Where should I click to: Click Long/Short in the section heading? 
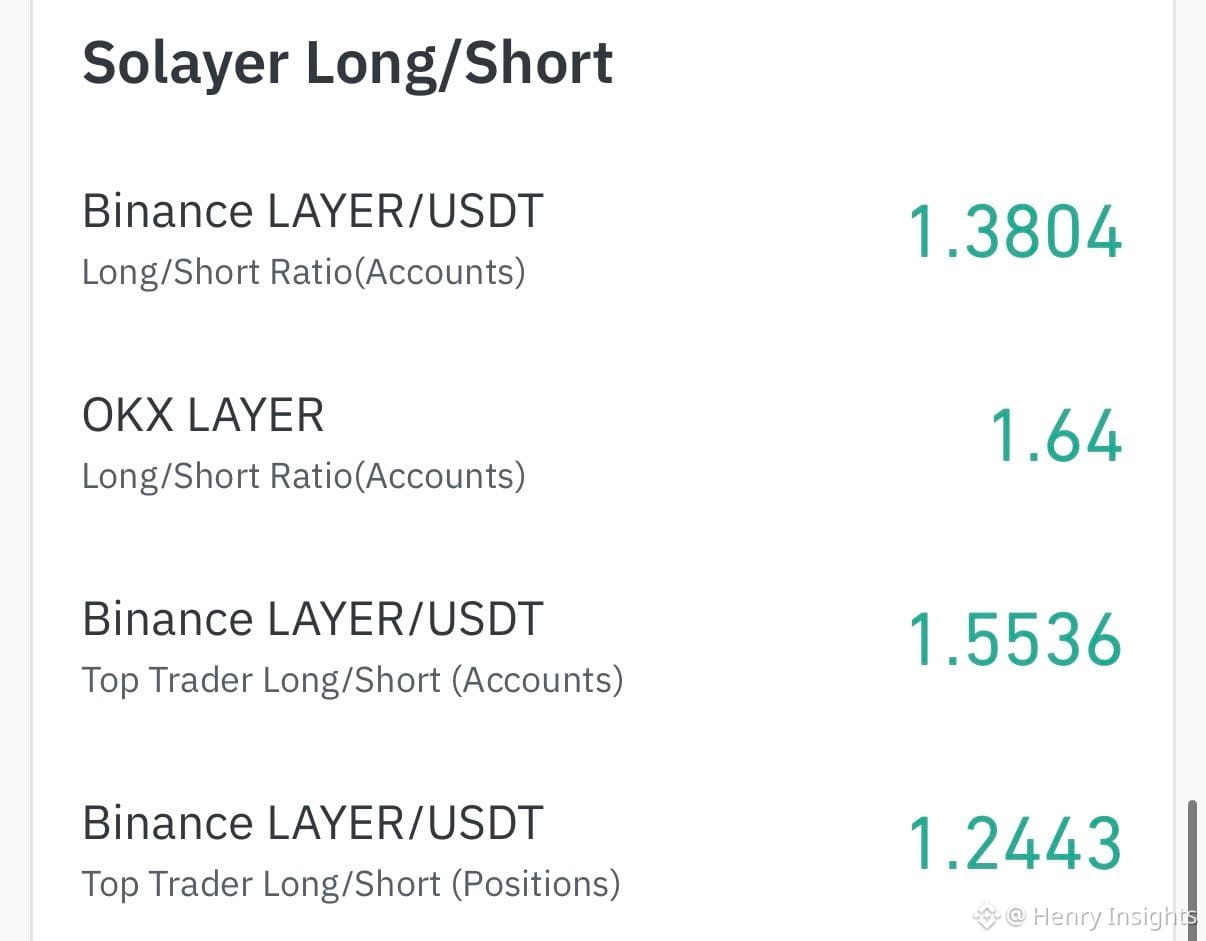tap(460, 63)
